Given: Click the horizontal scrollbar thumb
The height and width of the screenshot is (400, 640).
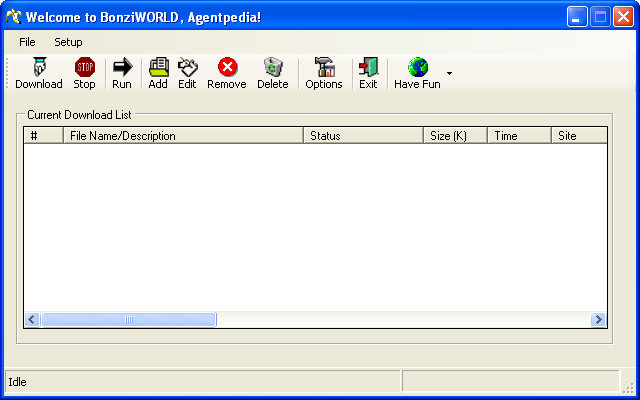Looking at the screenshot, I should click(129, 320).
